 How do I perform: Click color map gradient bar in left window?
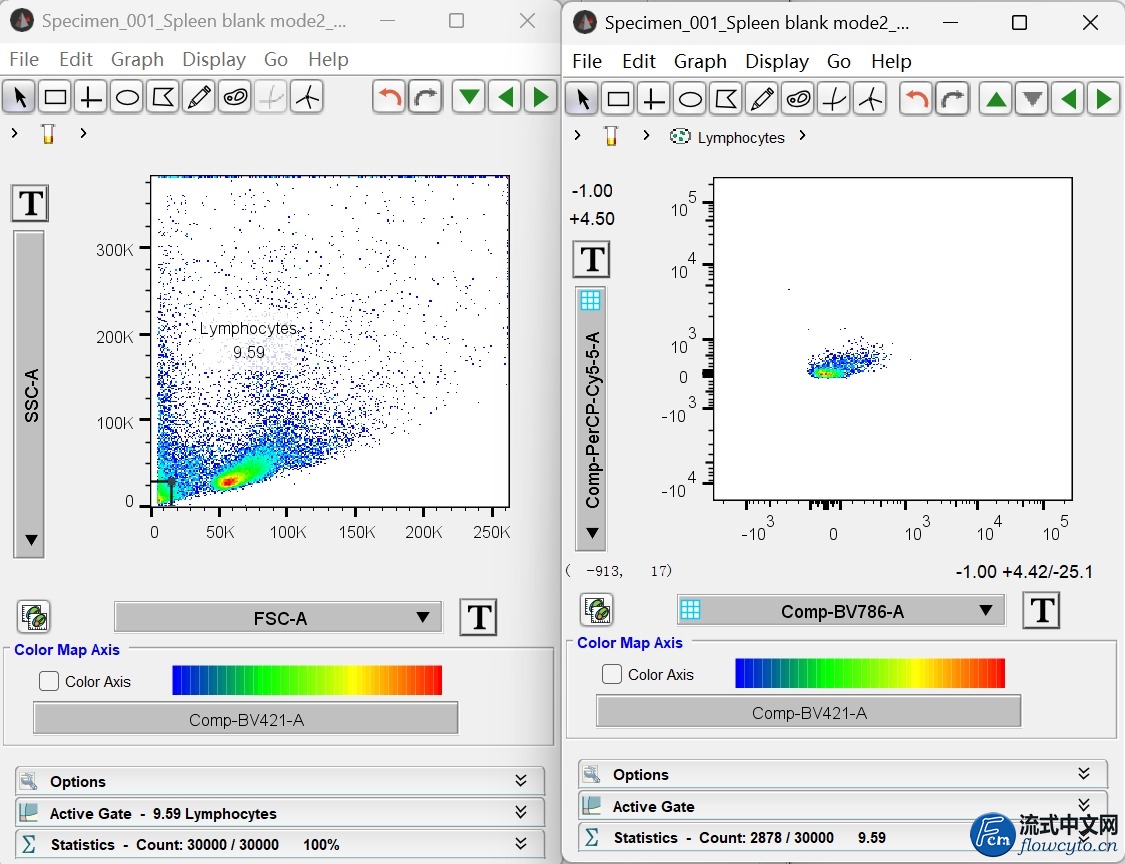pyautogui.click(x=307, y=680)
